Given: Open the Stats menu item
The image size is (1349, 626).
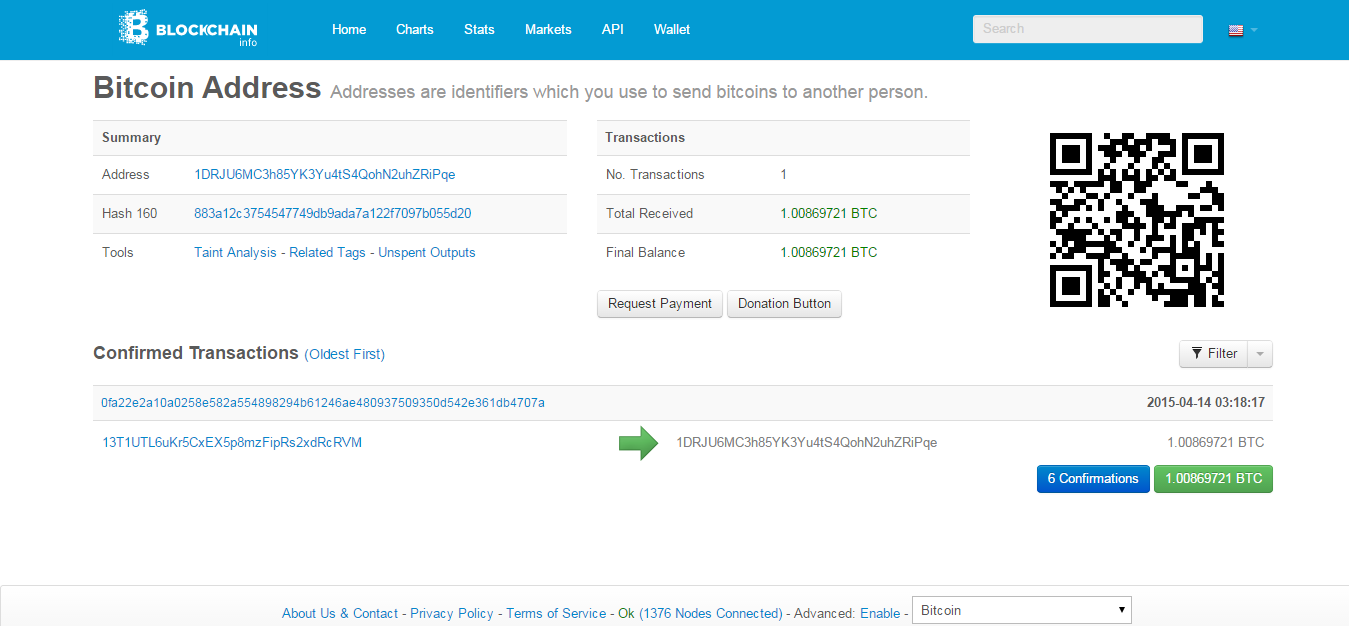Looking at the screenshot, I should pos(479,30).
